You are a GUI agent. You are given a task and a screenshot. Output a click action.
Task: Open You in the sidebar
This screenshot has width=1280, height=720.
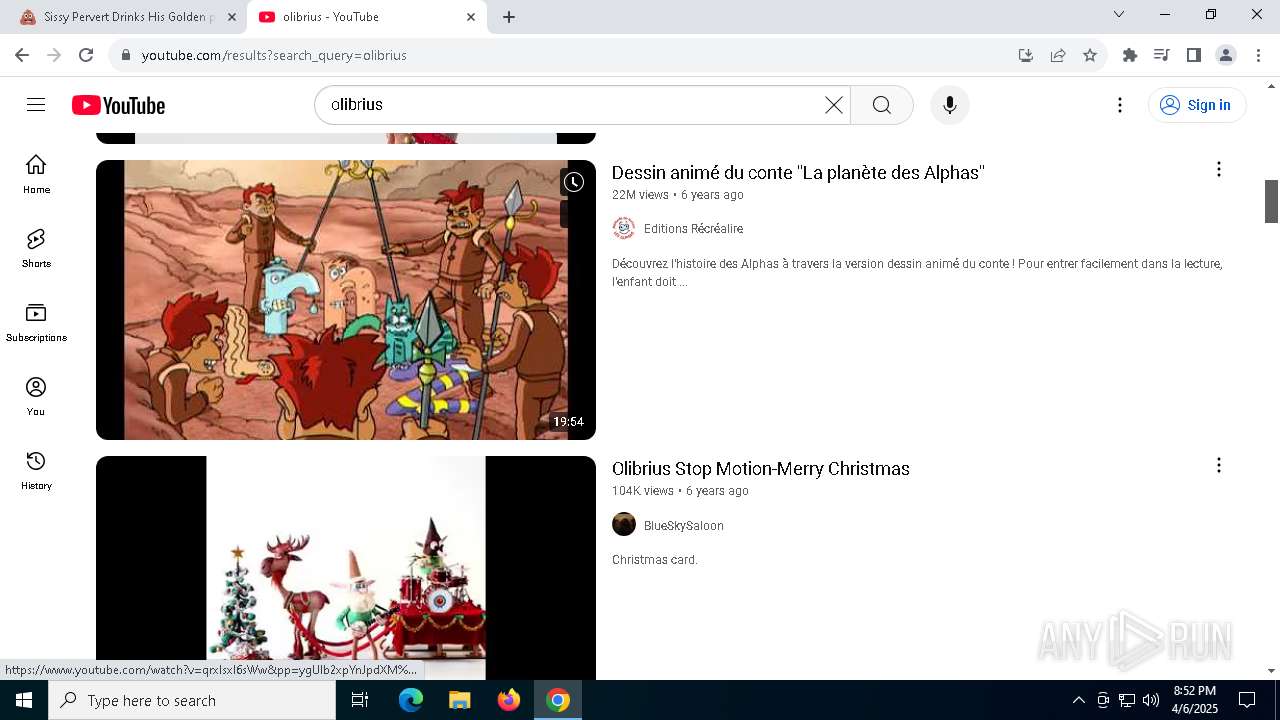tap(36, 396)
